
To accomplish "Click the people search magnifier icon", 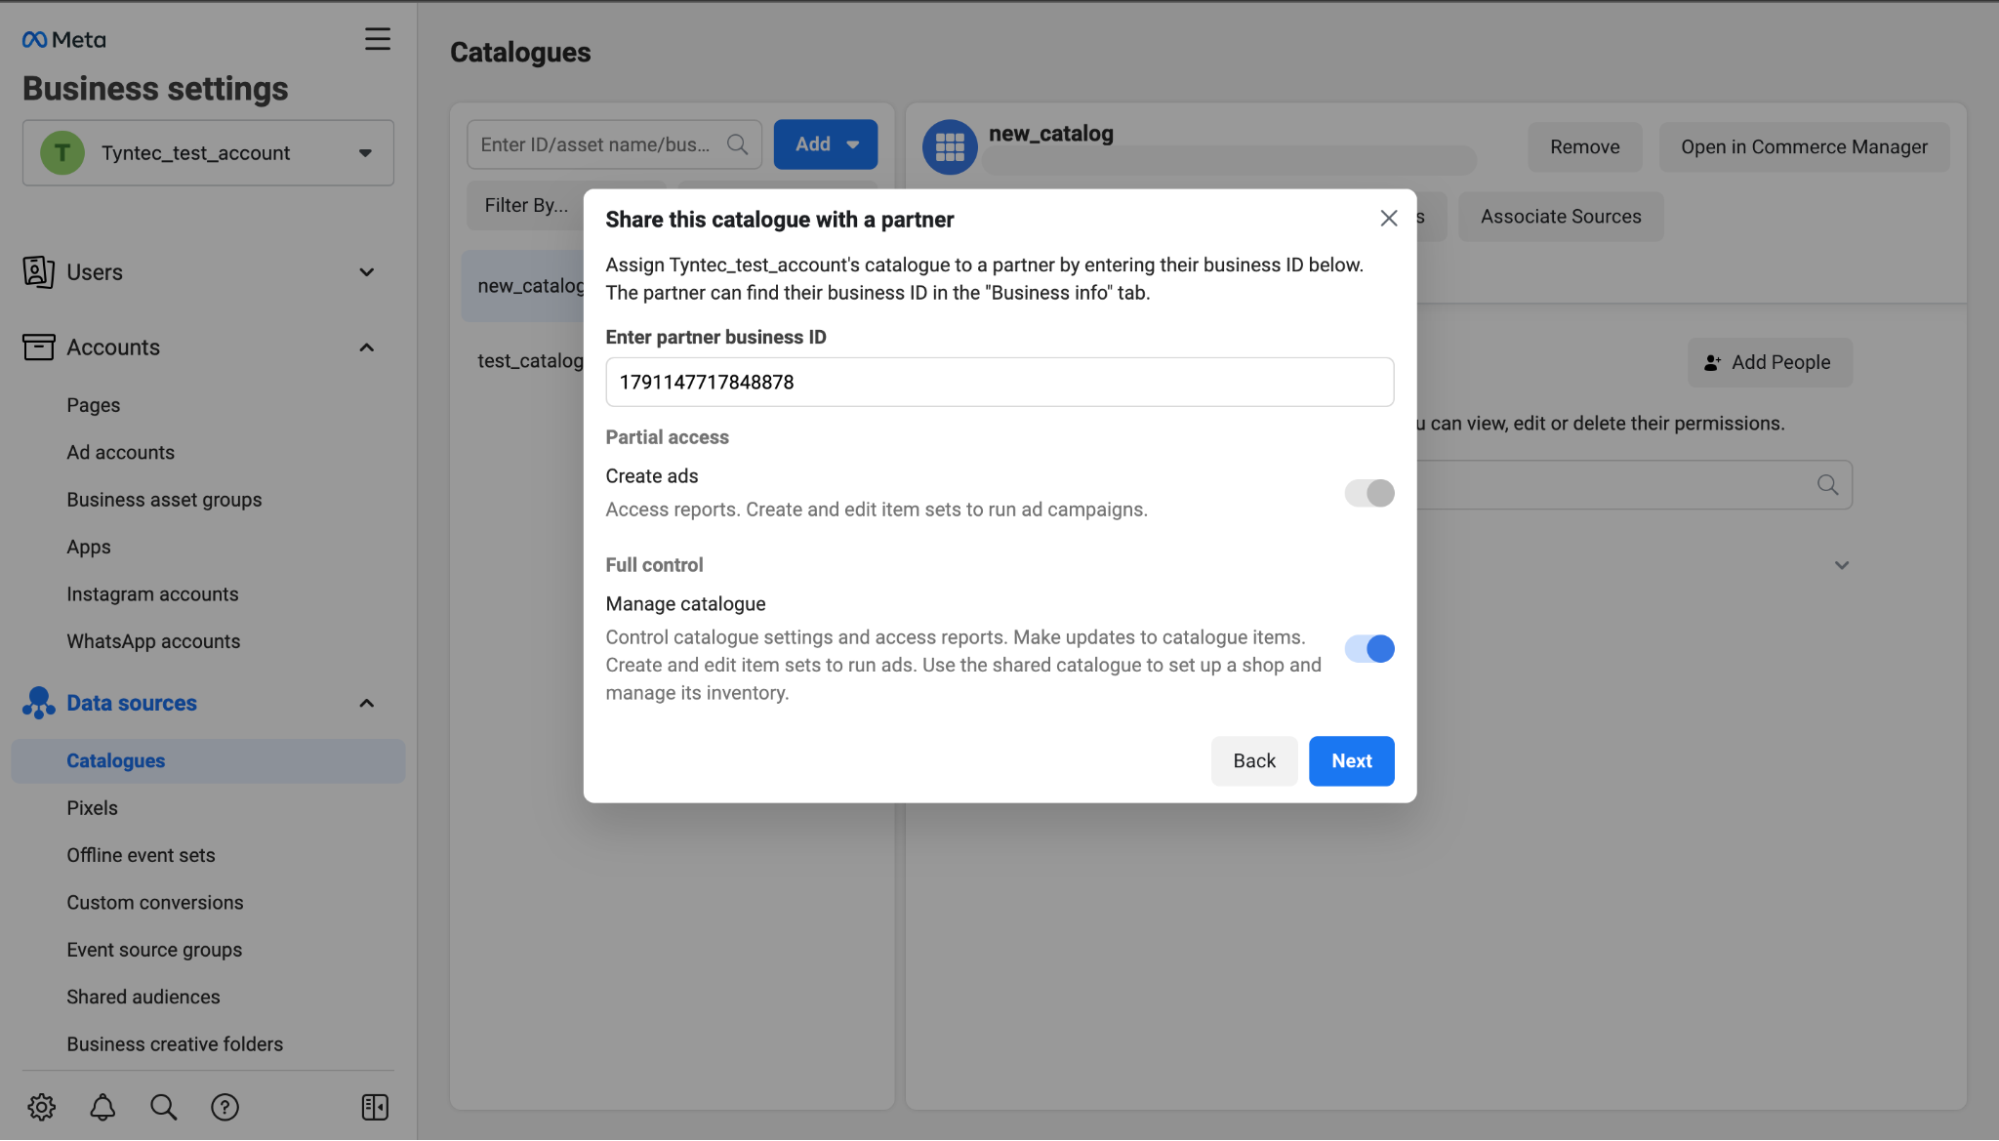I will (x=1827, y=485).
